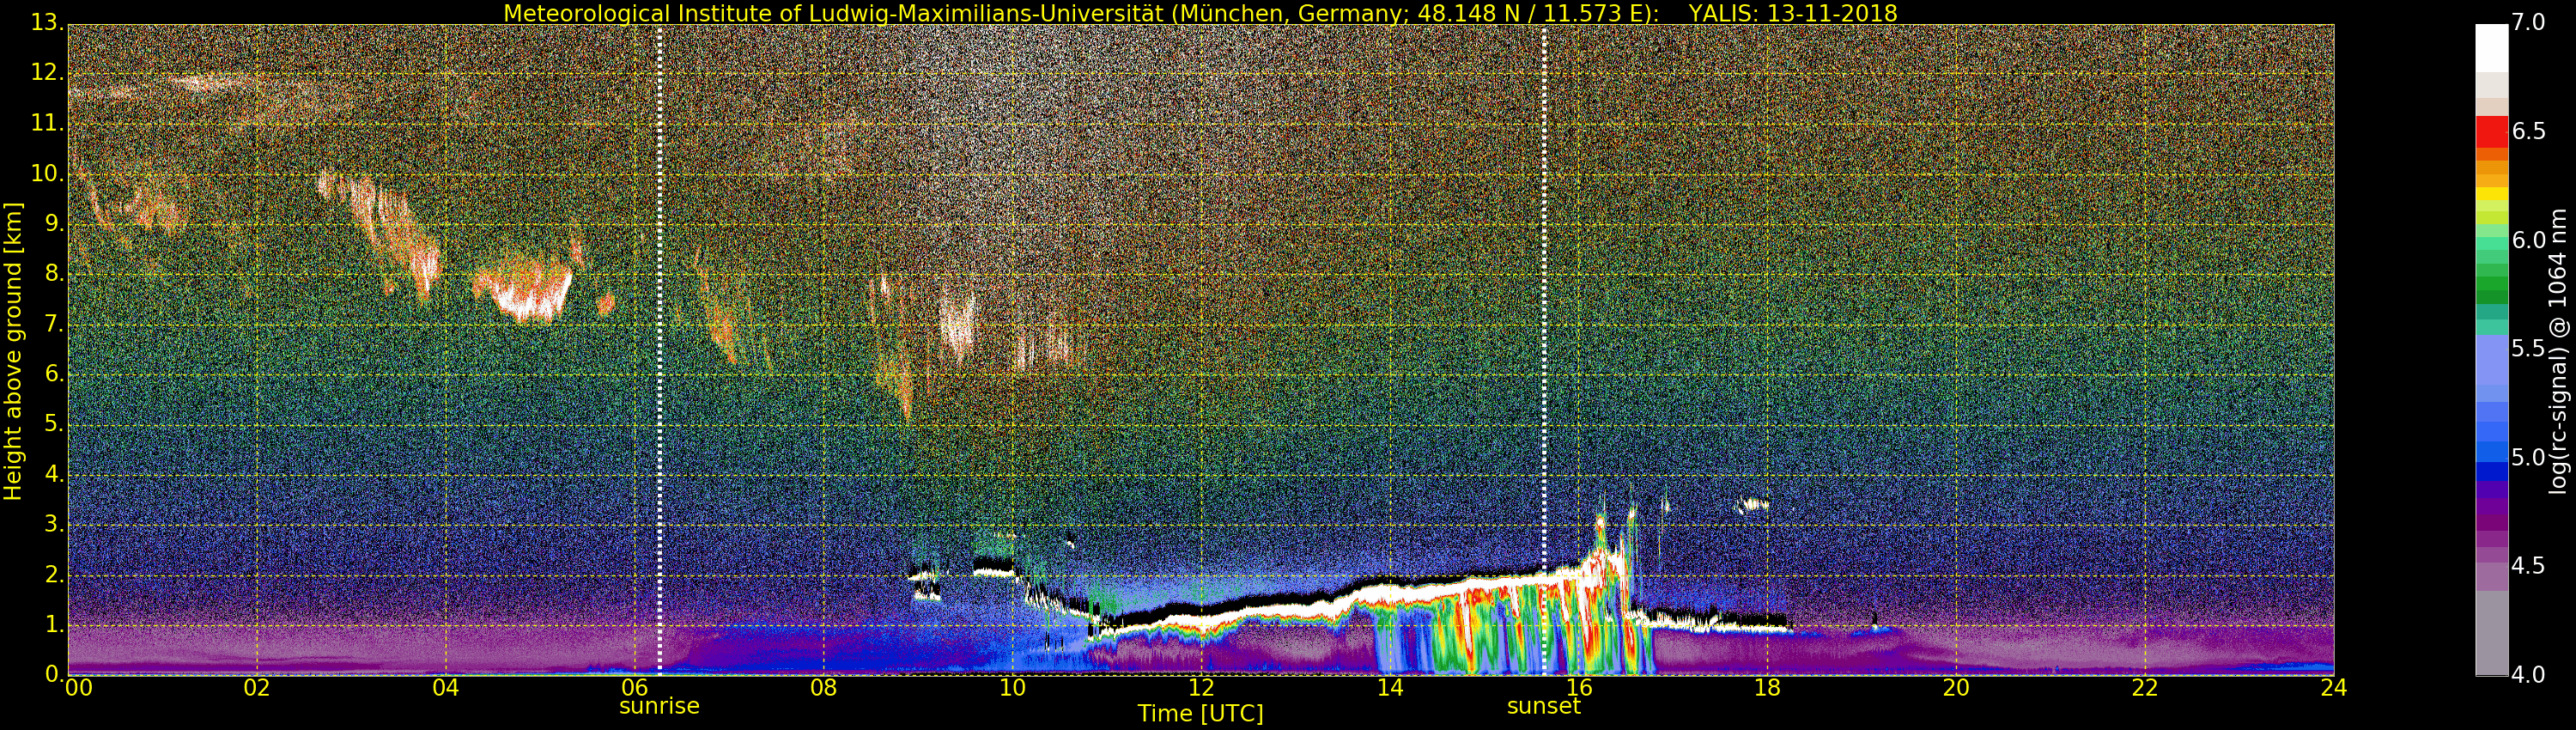Image resolution: width=2576 pixels, height=730 pixels.
Task: Click the 20 time tick label
Action: (x=1956, y=688)
